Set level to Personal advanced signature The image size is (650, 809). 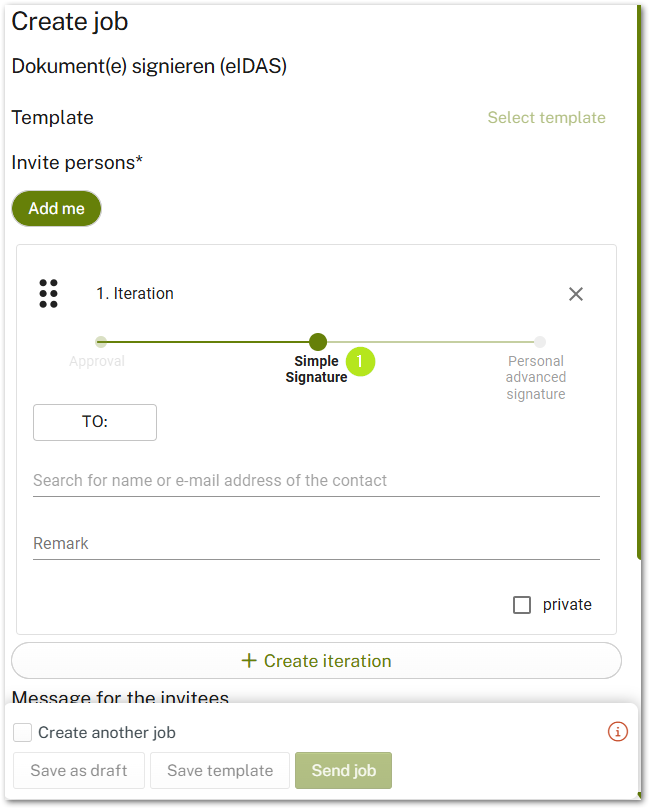(540, 342)
